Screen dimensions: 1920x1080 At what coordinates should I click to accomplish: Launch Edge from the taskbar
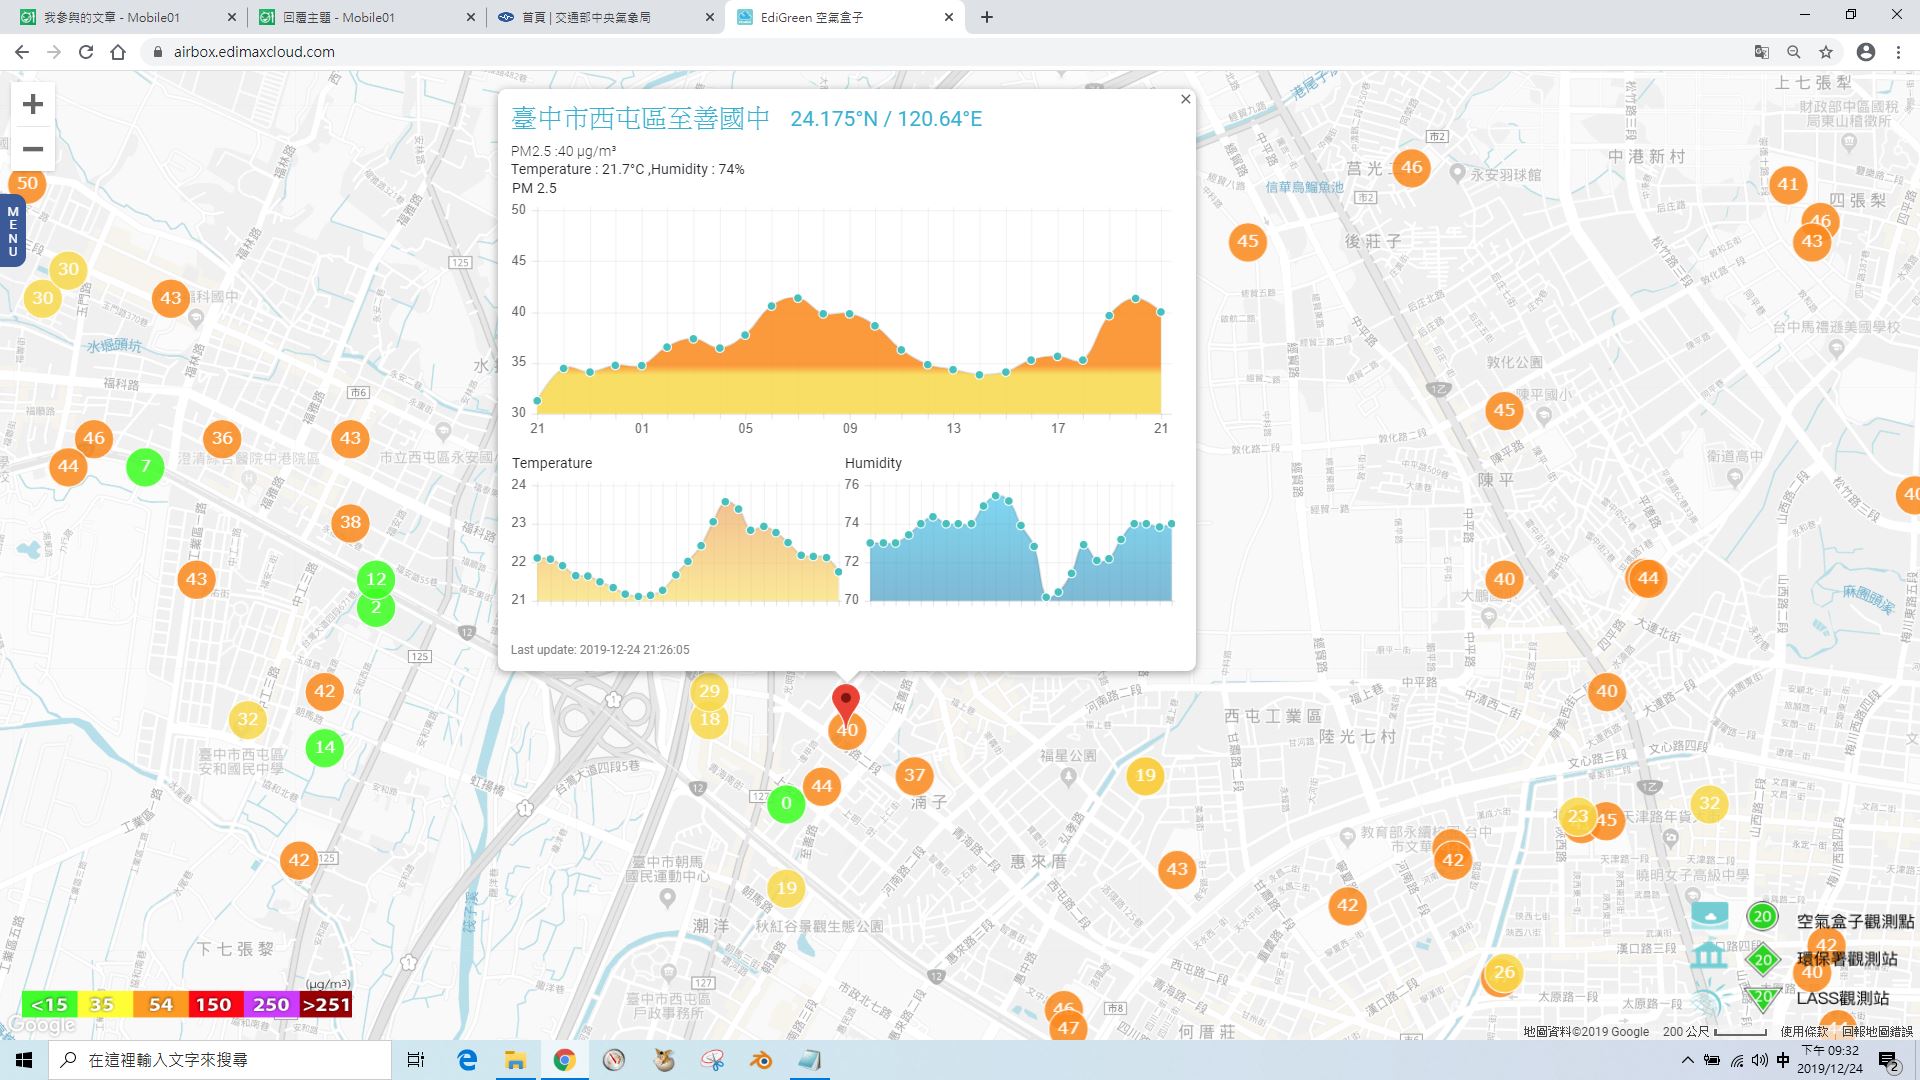point(467,1060)
